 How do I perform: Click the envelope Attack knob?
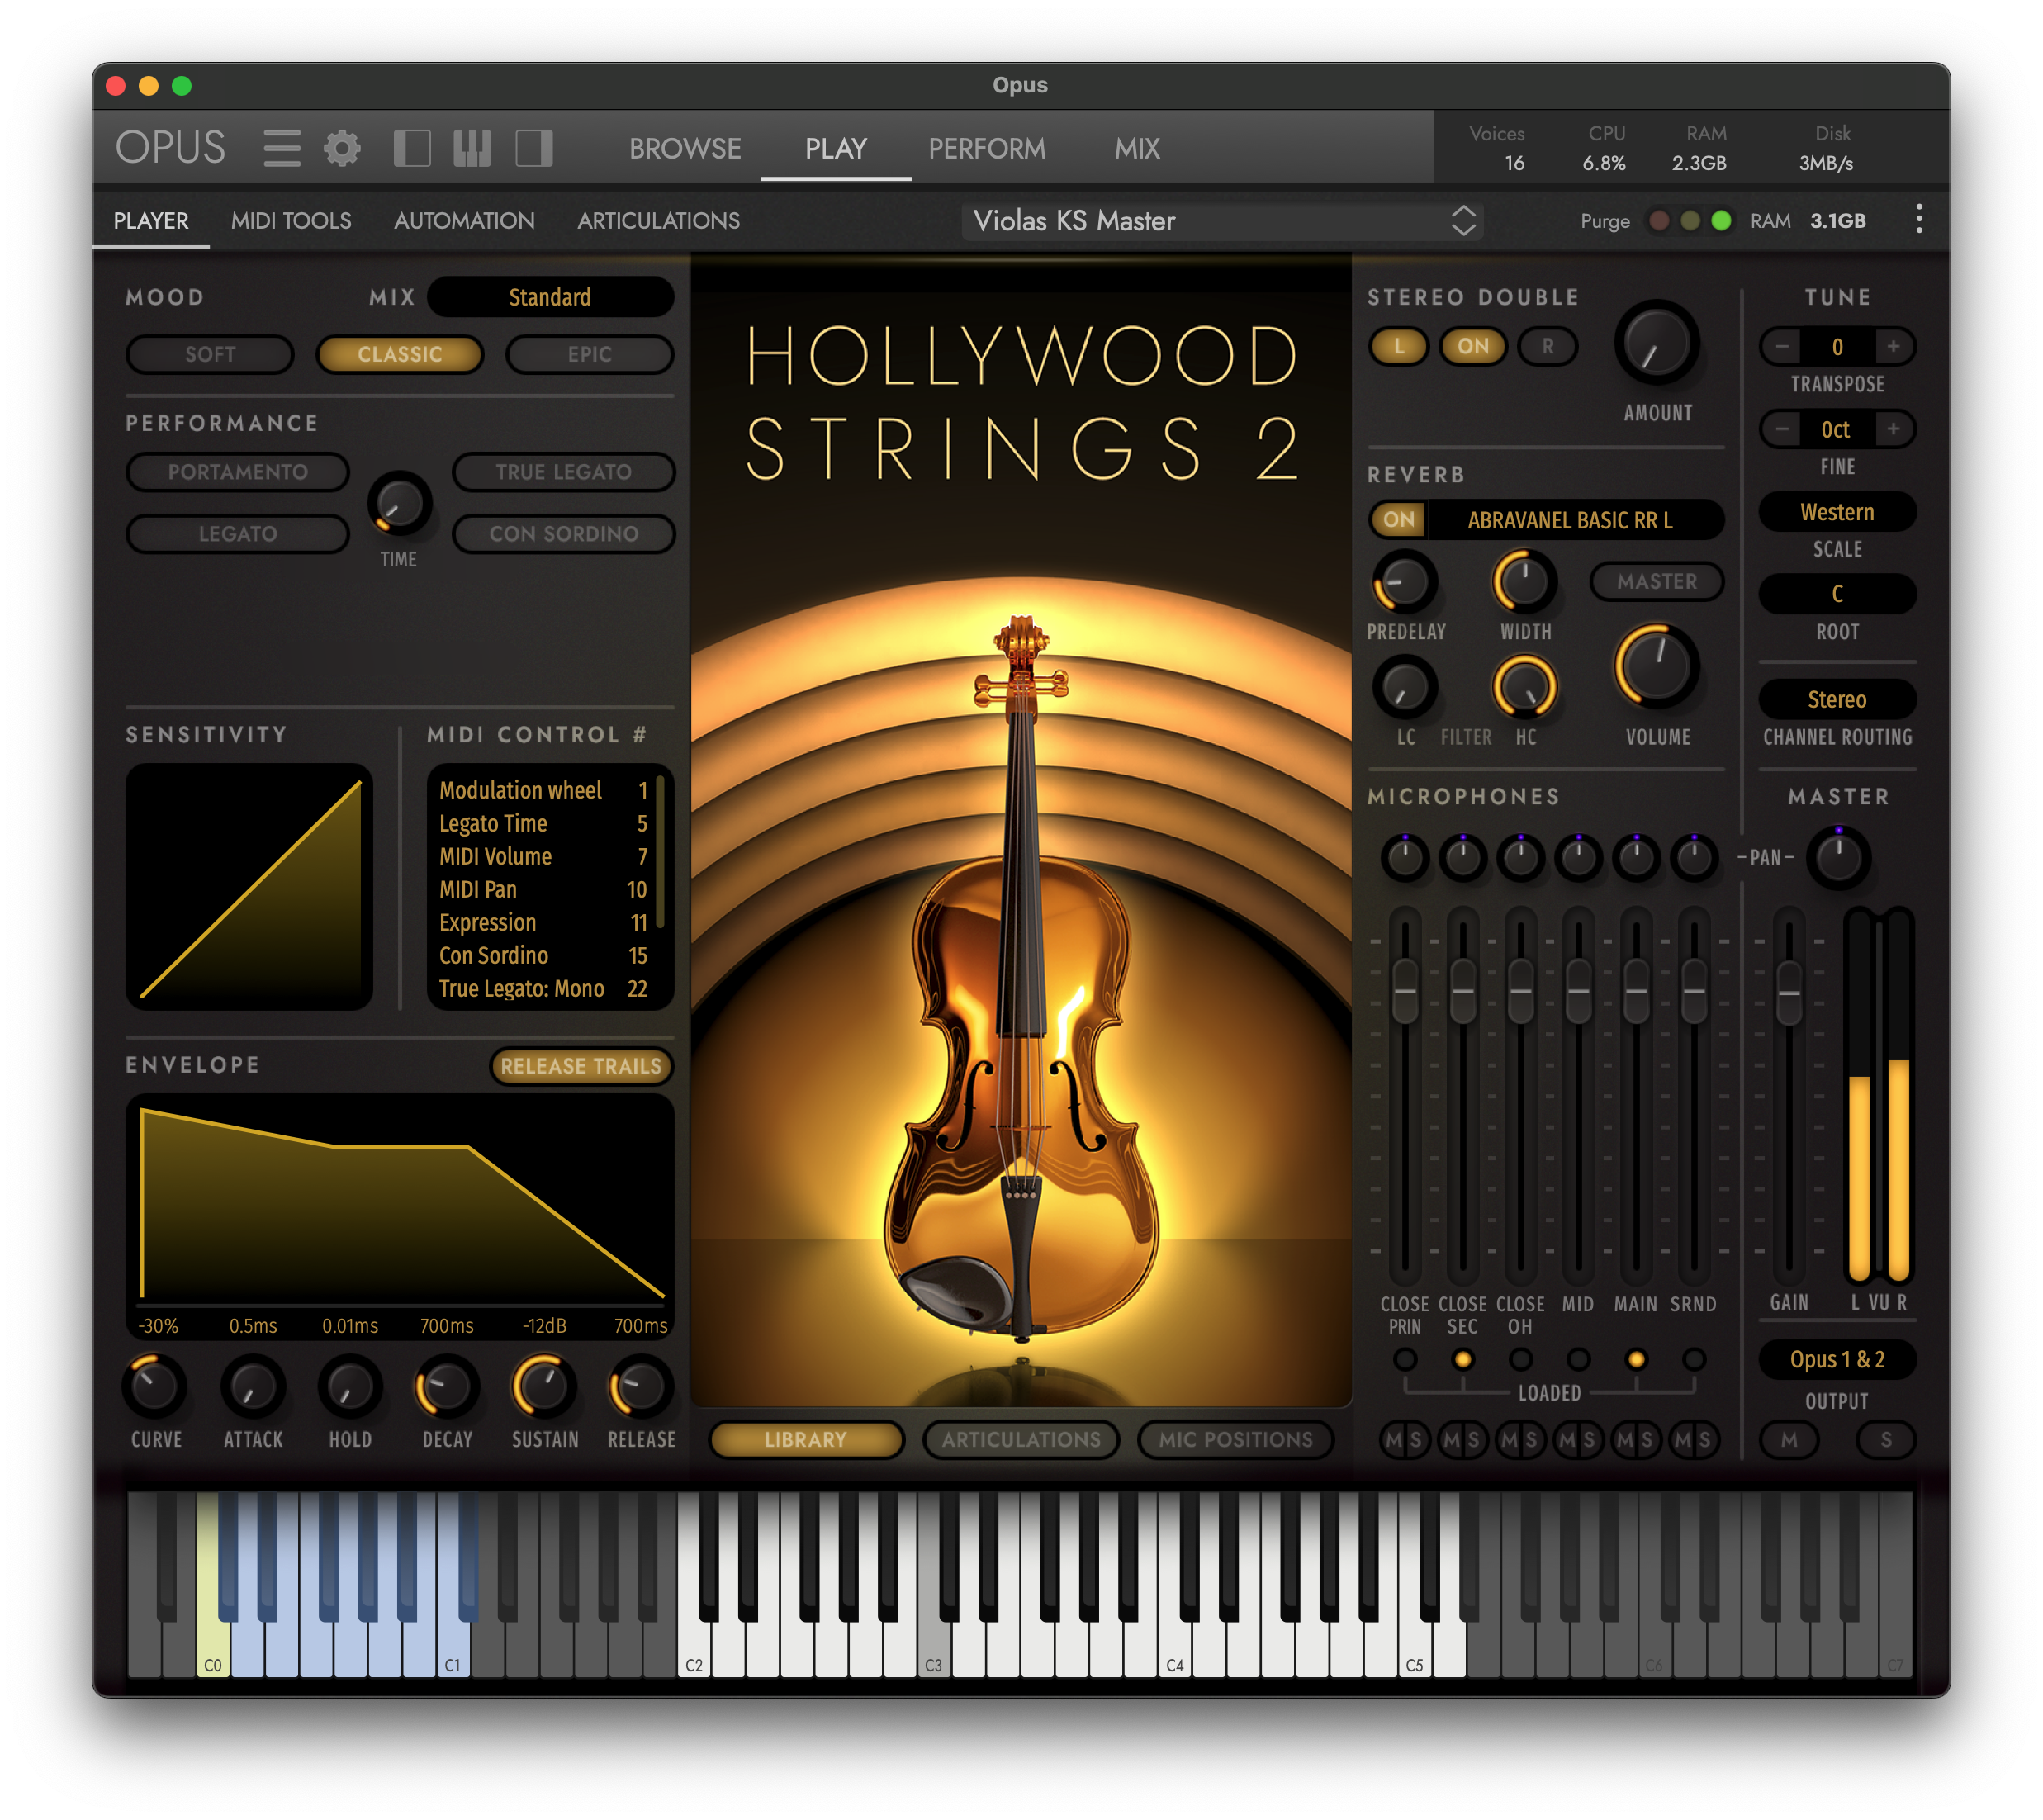click(252, 1386)
